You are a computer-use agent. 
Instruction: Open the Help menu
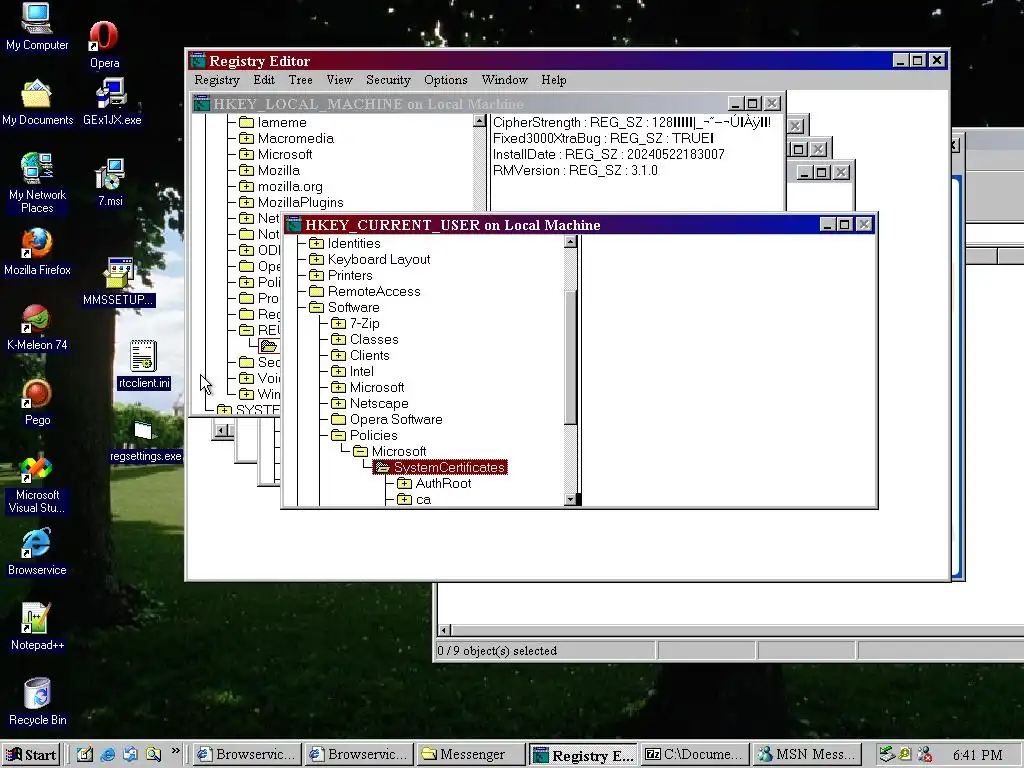[554, 80]
